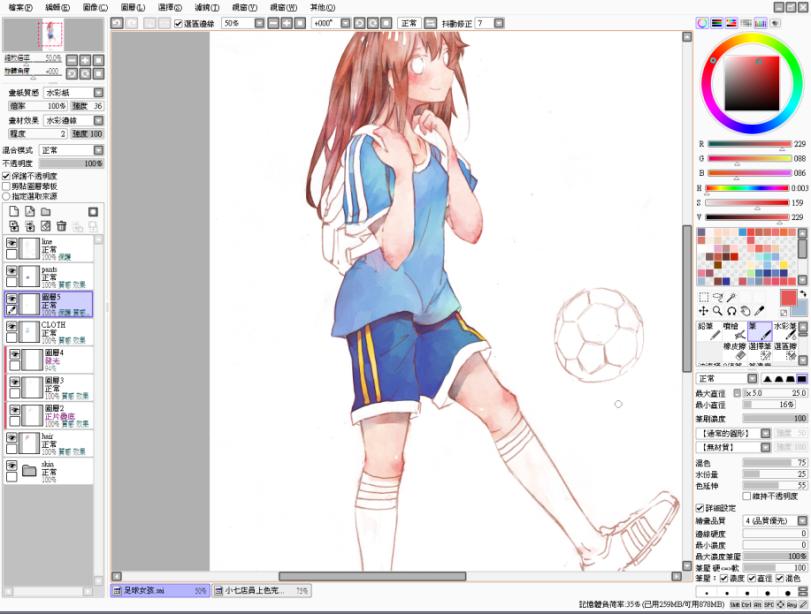Viewport: 811px width, 614px height.
Task: Create a new layer folder
Action: coord(46,212)
